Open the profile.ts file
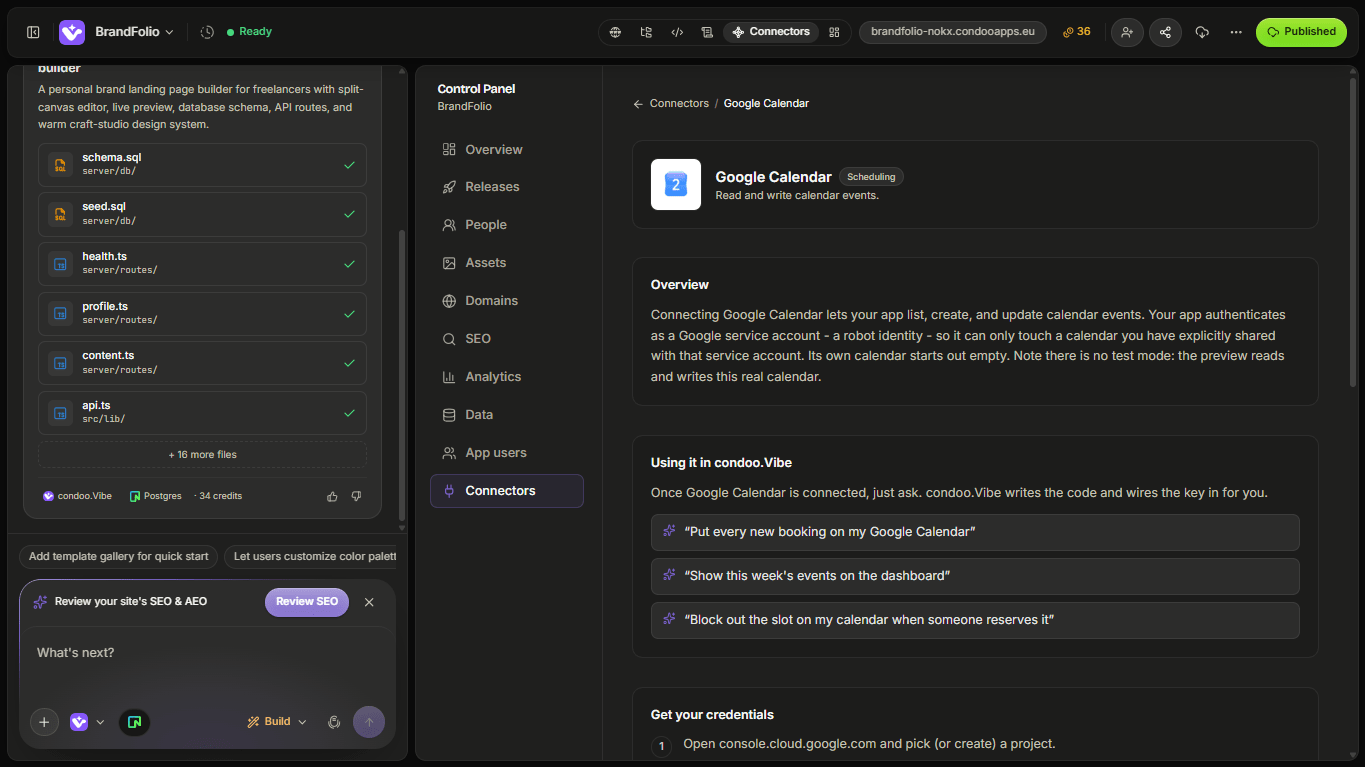1365x767 pixels. coord(202,314)
